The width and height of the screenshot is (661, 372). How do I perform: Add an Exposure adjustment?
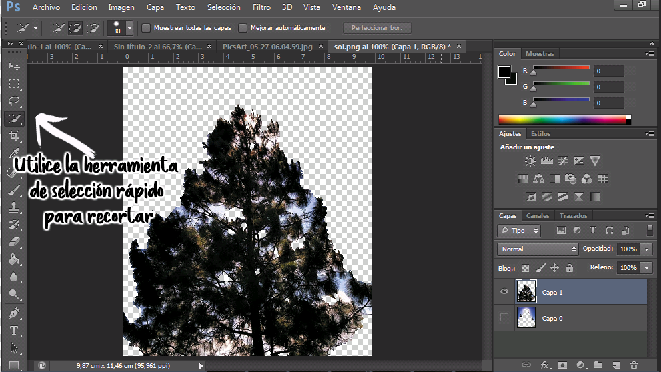[x=579, y=161]
